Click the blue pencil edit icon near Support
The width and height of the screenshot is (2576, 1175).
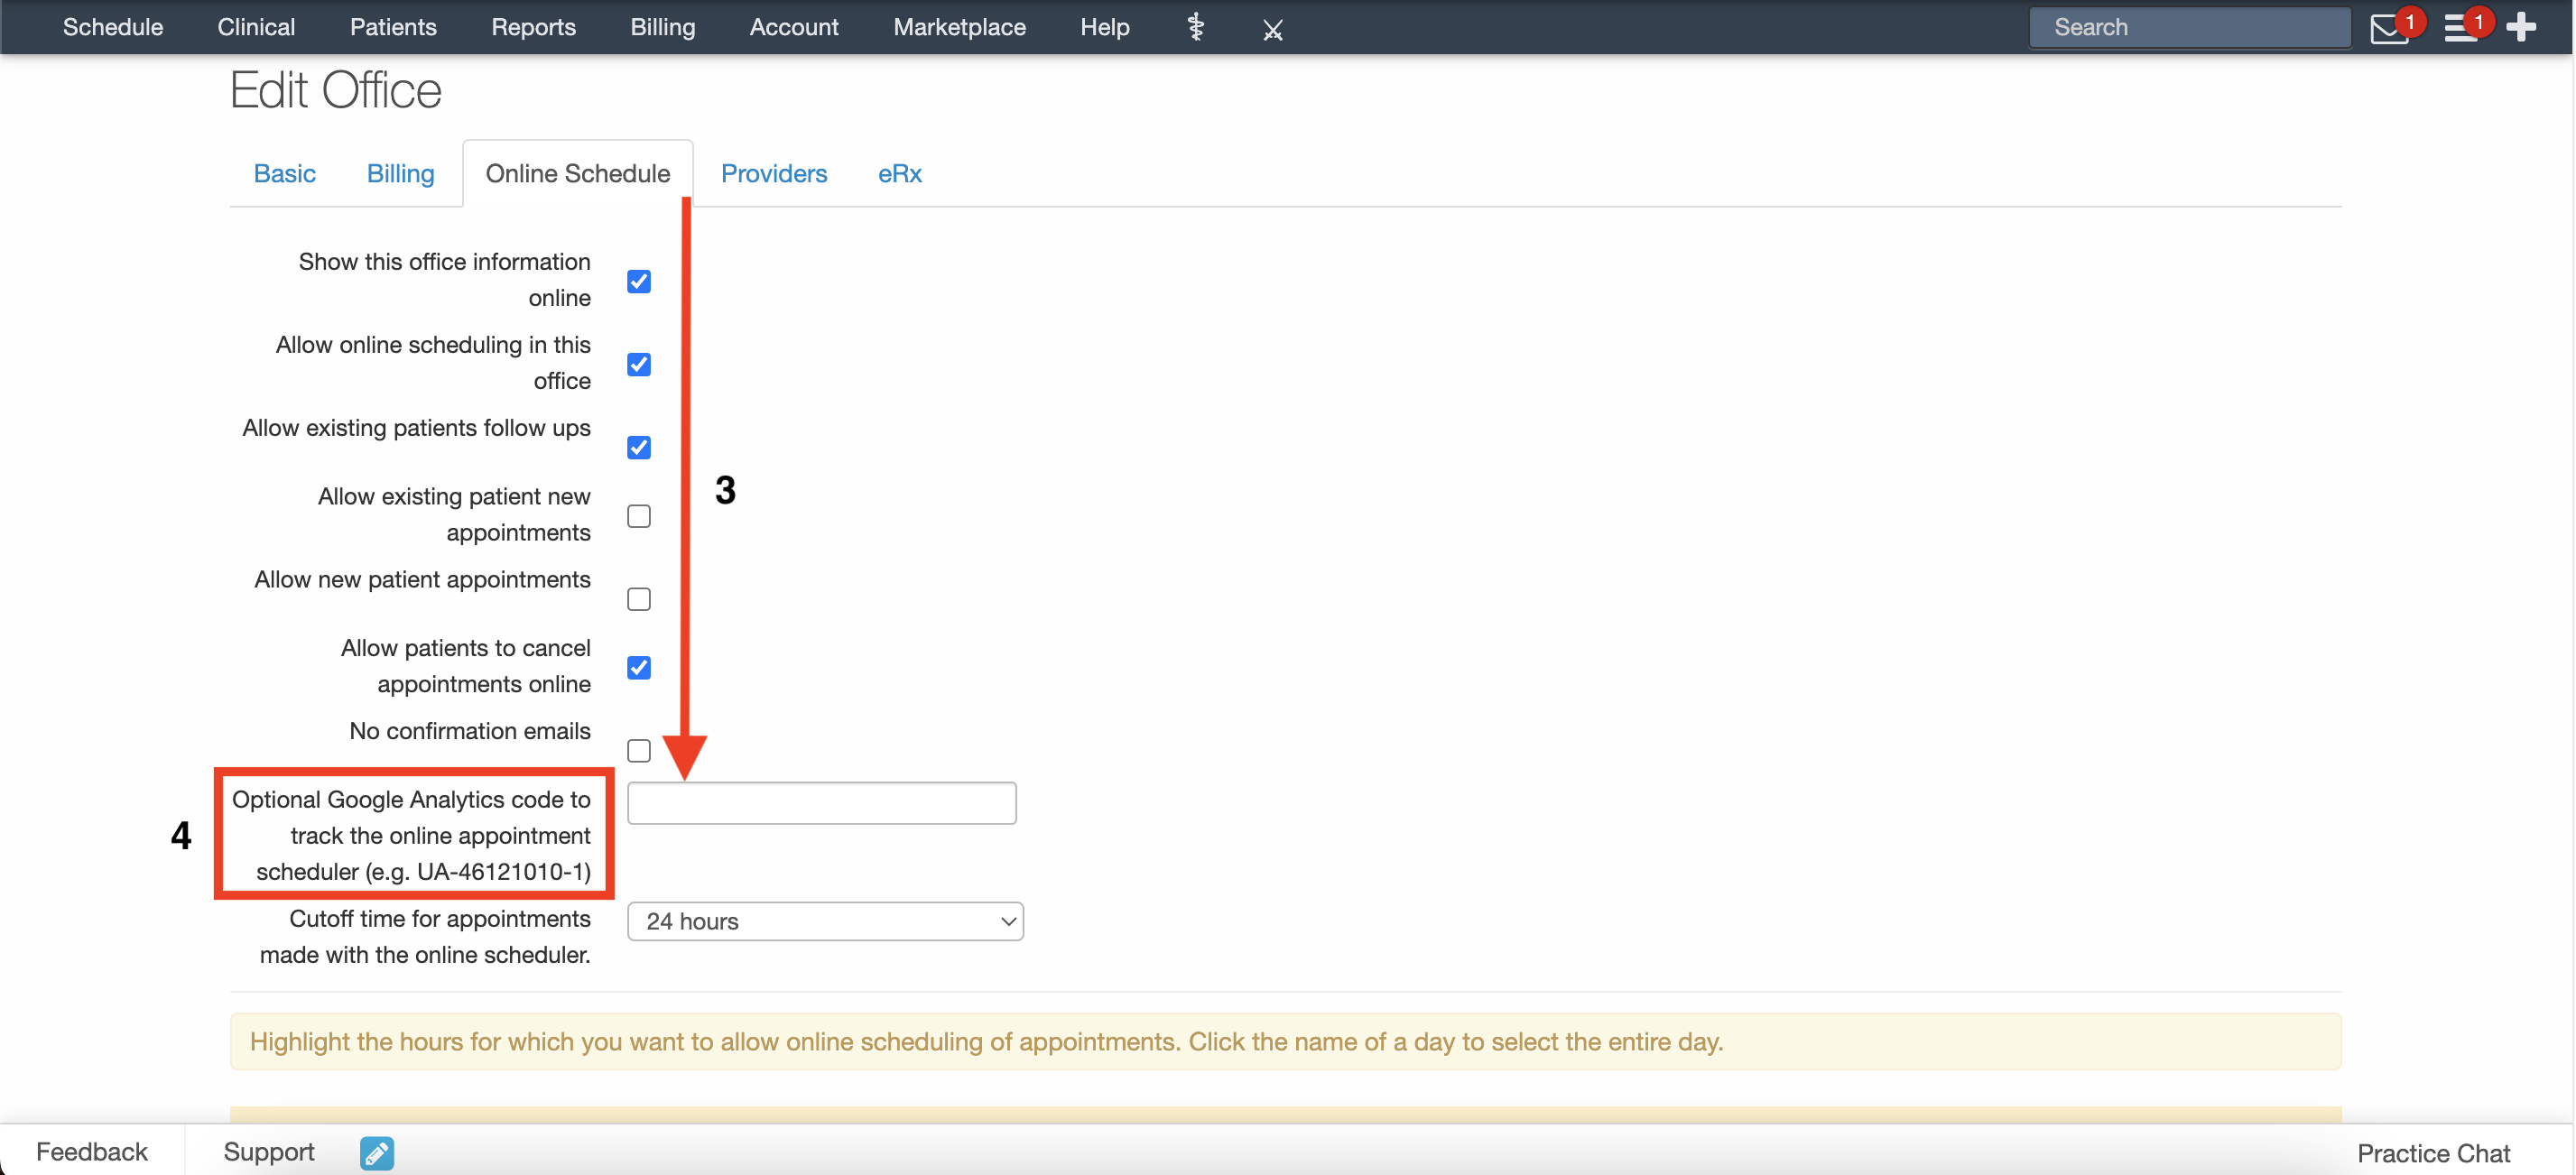pyautogui.click(x=377, y=1153)
